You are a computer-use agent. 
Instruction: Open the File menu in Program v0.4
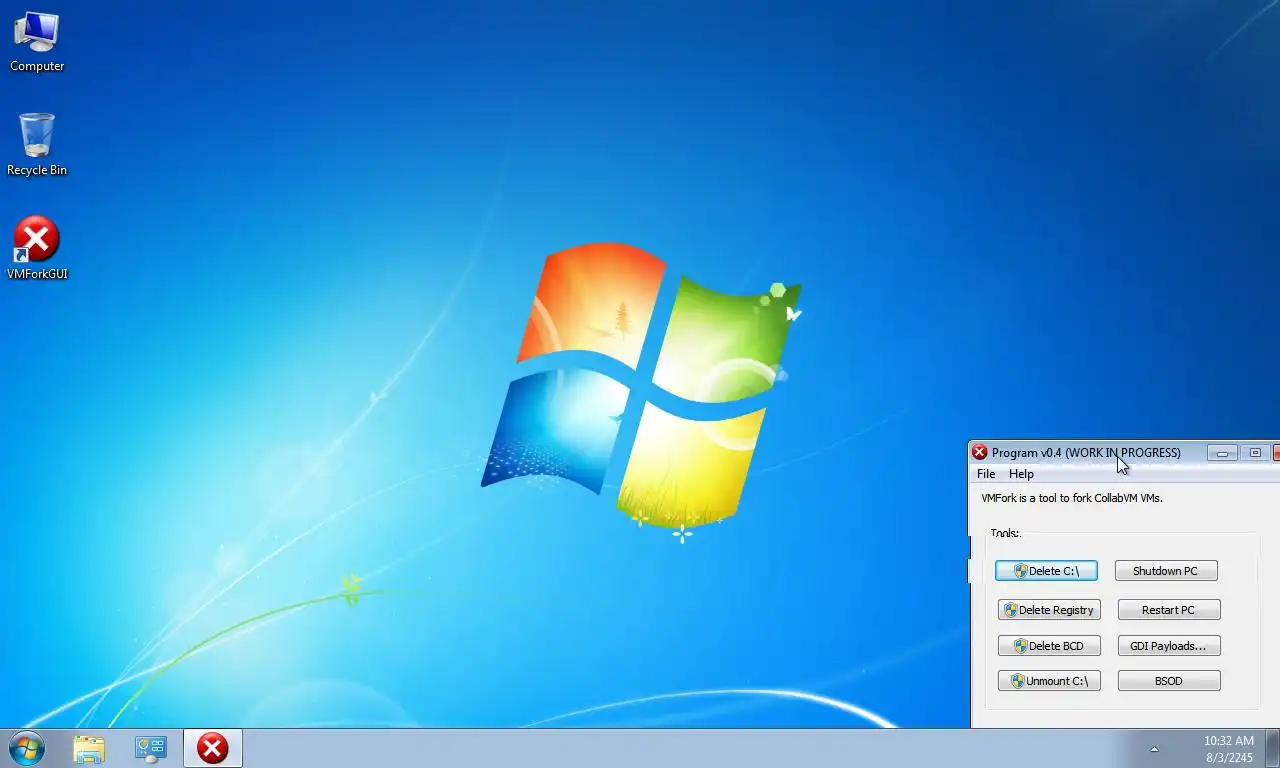[x=986, y=474]
